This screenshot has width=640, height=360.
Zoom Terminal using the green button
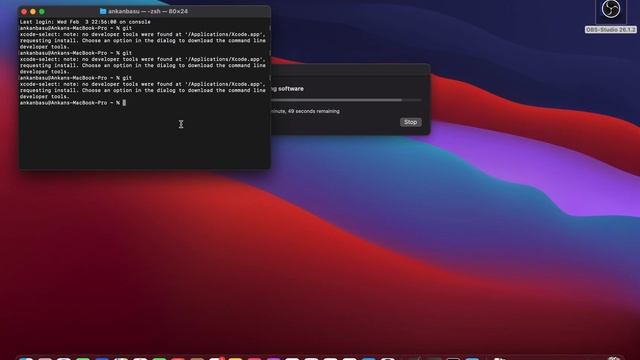42,11
